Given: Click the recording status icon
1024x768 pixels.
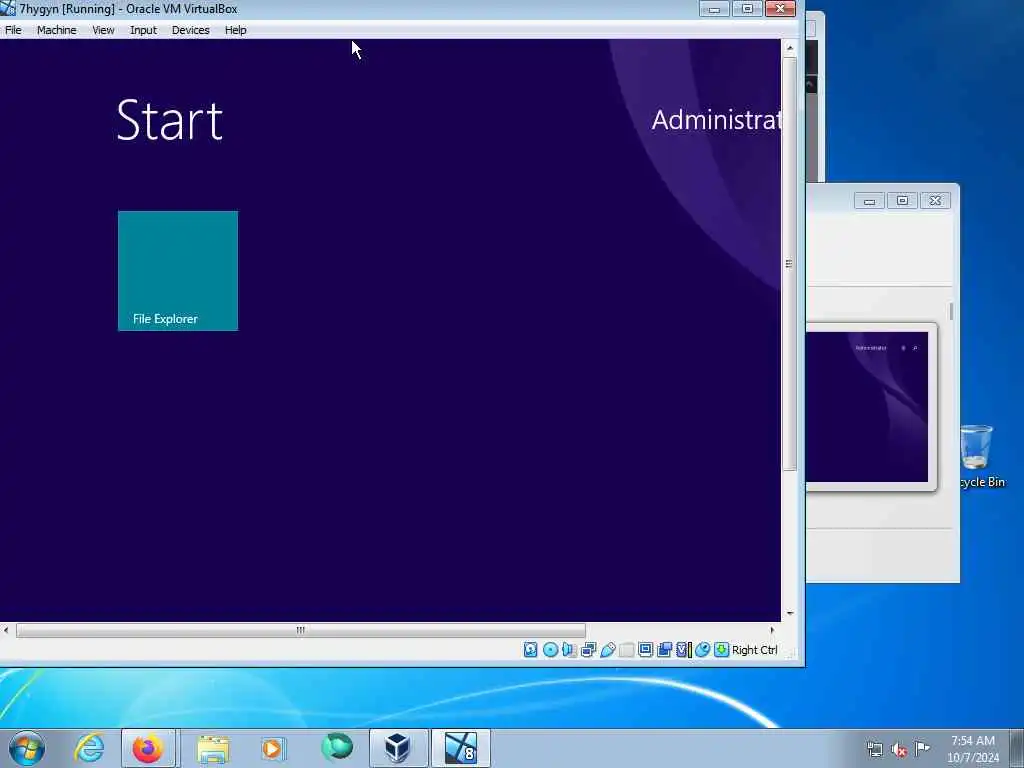Looking at the screenshot, I should pos(665,650).
